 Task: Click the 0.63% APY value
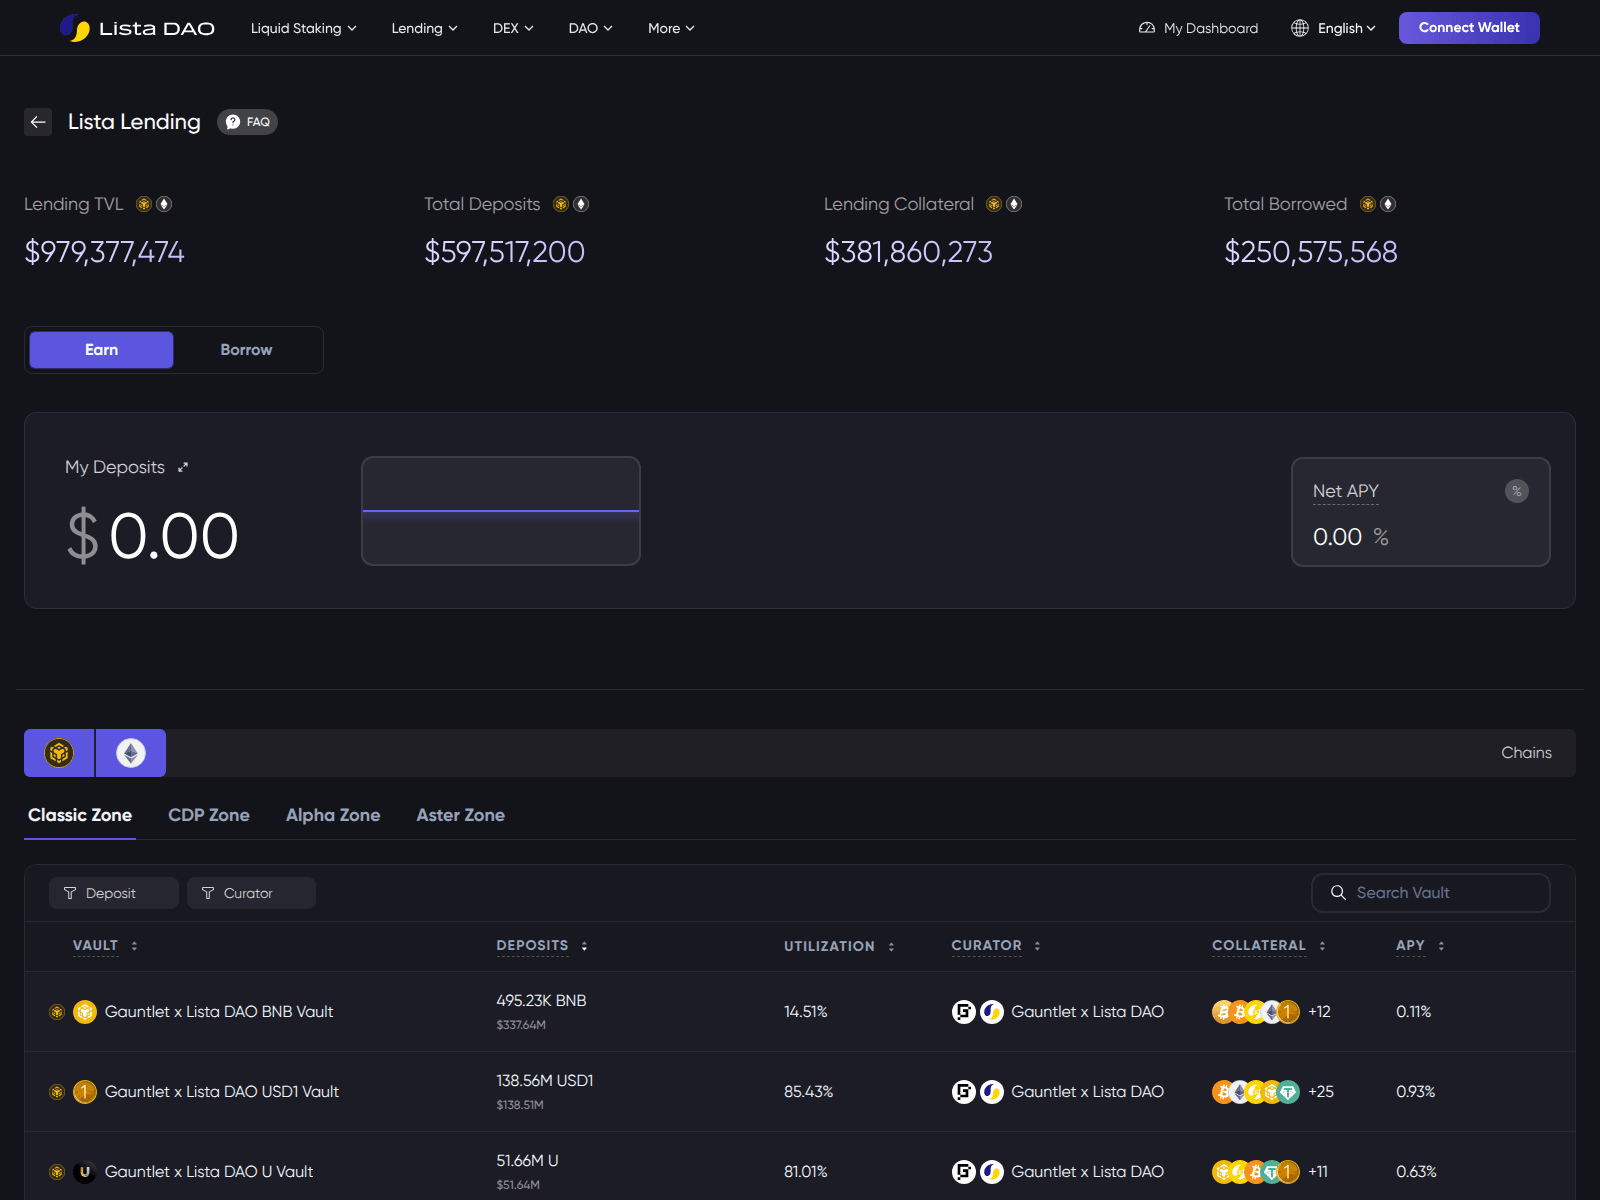point(1416,1172)
